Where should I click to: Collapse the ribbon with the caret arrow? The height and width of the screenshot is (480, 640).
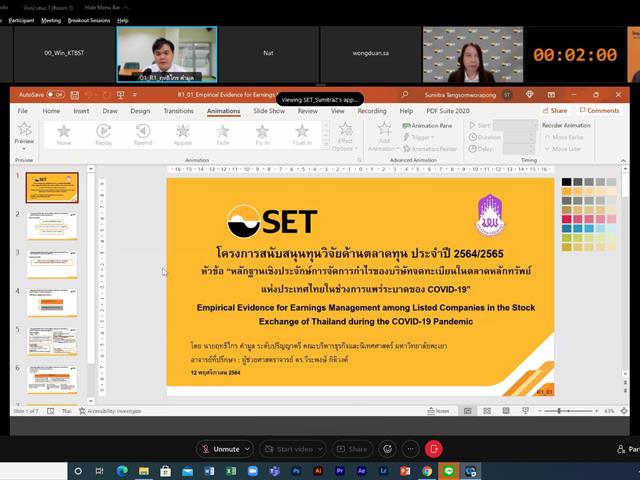coord(623,160)
